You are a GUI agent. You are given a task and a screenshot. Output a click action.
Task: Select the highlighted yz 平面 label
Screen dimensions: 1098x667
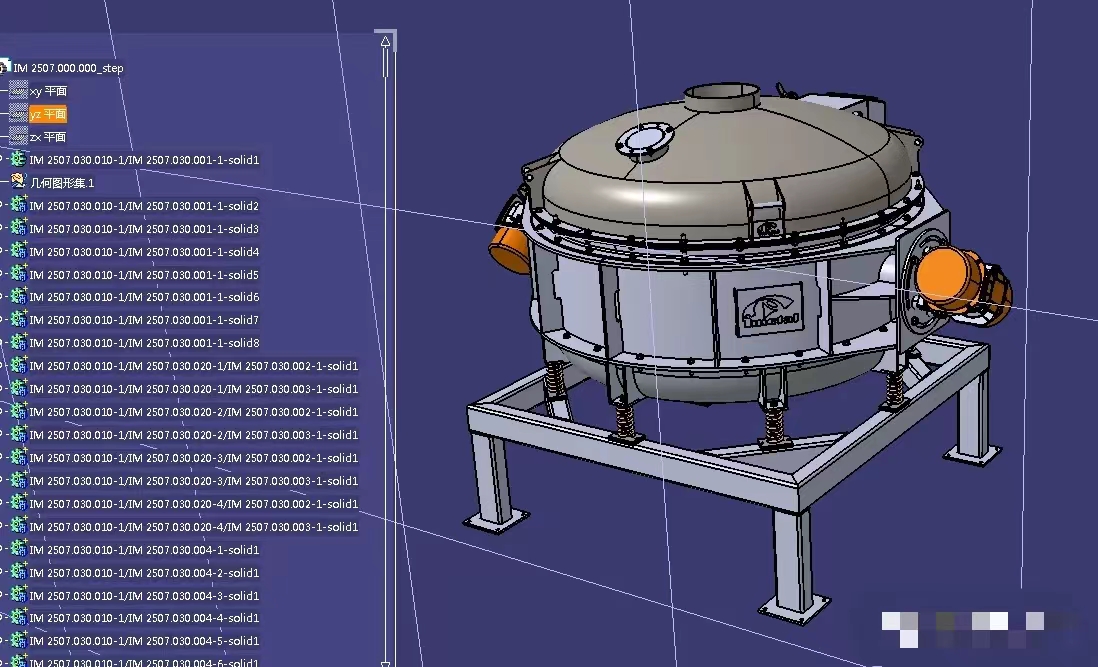[x=48, y=114]
